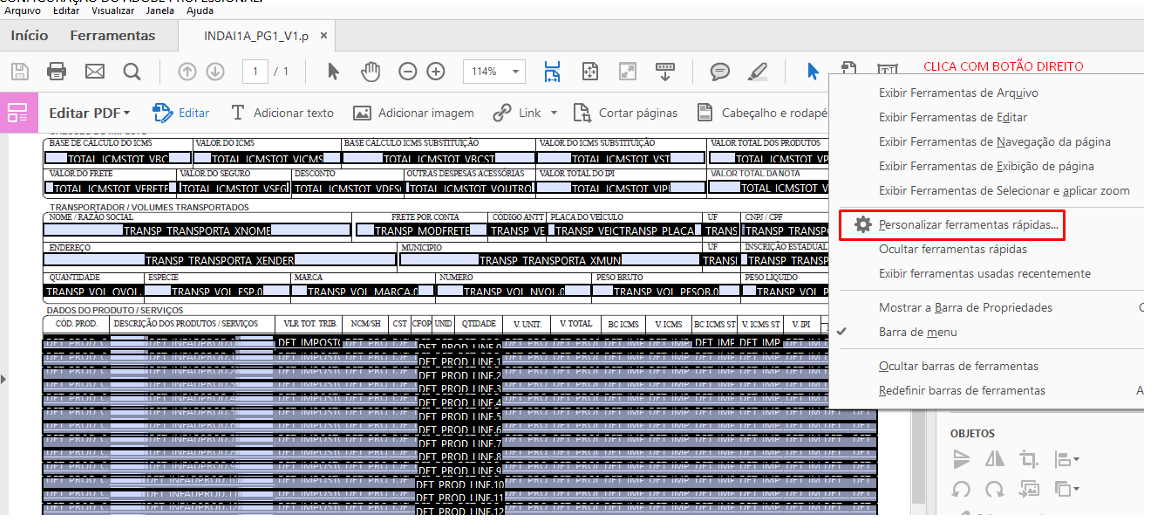Click the Adicionar texto button

(282, 113)
